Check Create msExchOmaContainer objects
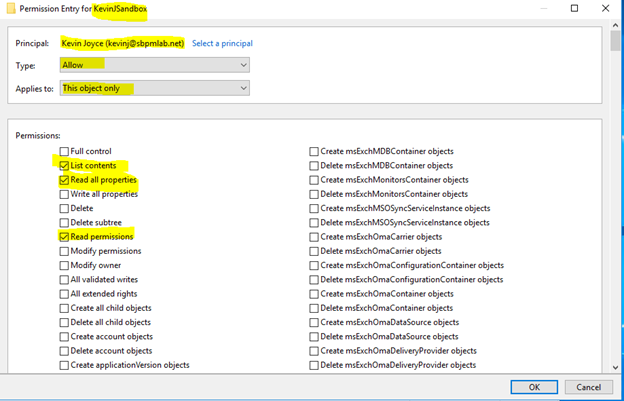The height and width of the screenshot is (401, 624). coord(314,294)
